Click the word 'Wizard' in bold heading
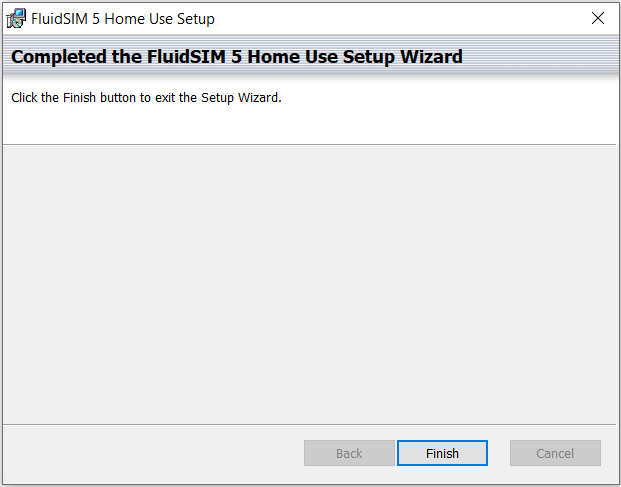The height and width of the screenshot is (487, 621). click(x=431, y=57)
